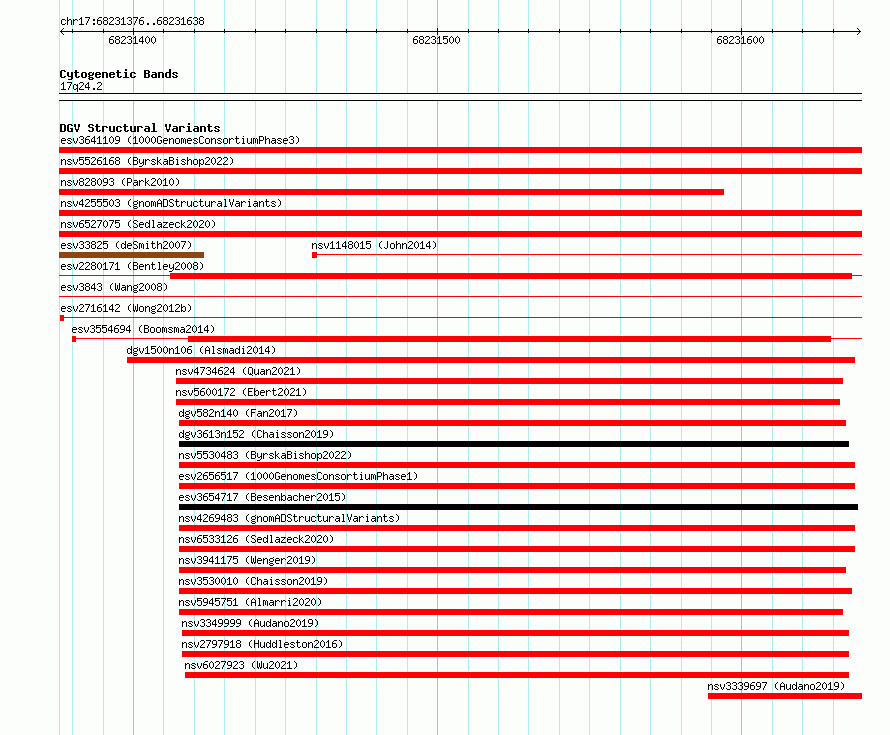Open nsv1148015 (John2014) variant label
Viewport: 890px width, 735px height.
point(374,245)
